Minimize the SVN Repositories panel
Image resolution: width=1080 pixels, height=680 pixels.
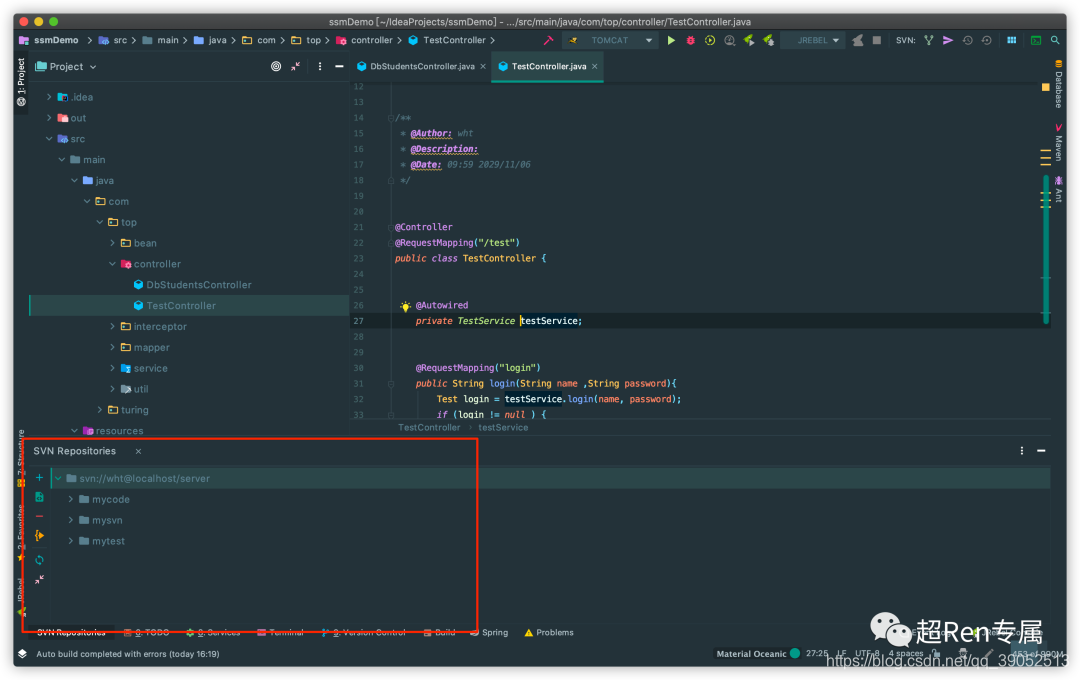(1041, 451)
